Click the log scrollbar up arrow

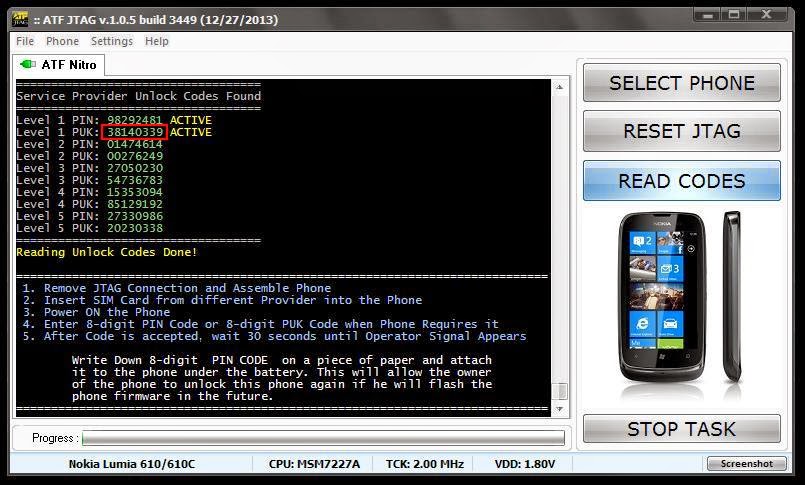pos(560,87)
